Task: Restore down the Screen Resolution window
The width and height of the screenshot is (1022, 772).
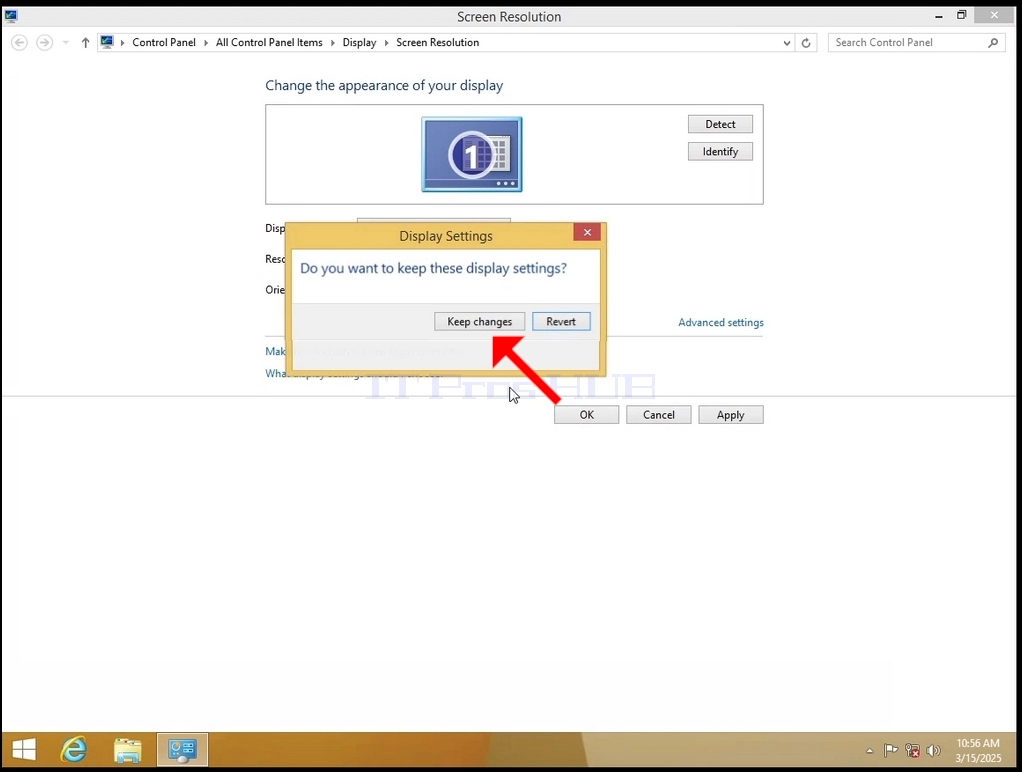Action: click(x=961, y=15)
